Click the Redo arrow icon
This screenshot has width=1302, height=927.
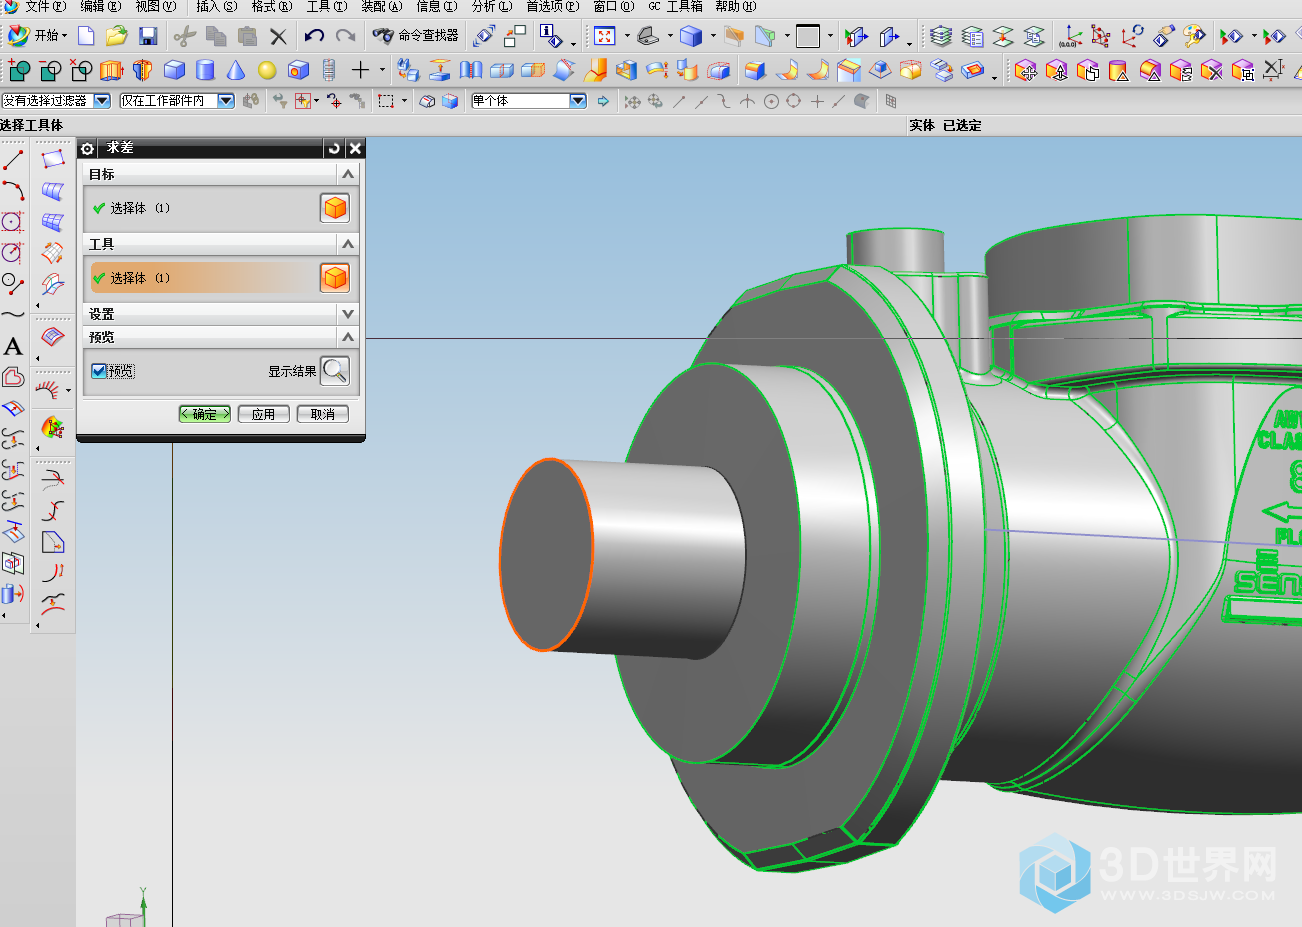tap(346, 36)
